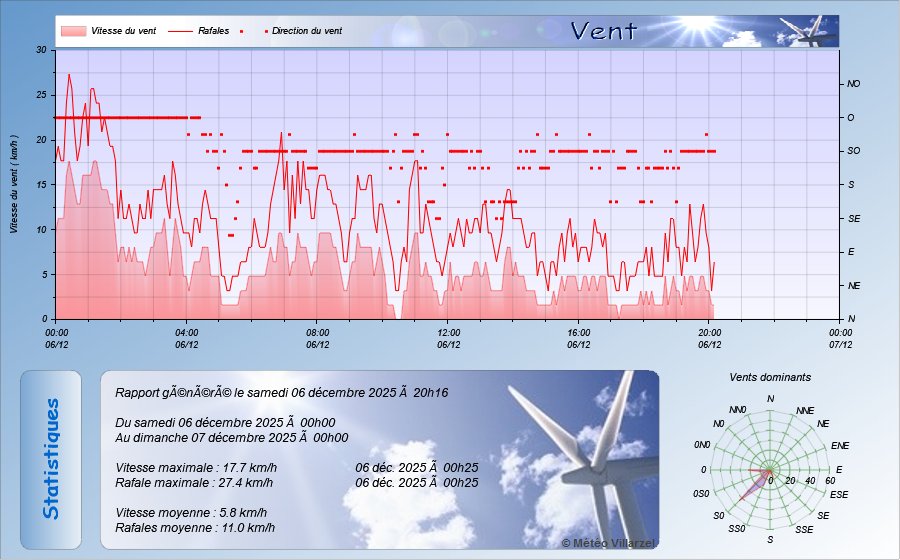Viewport: 900px width, 560px height.
Task: Open the Statistiques vertical tab
Action: tap(51, 459)
